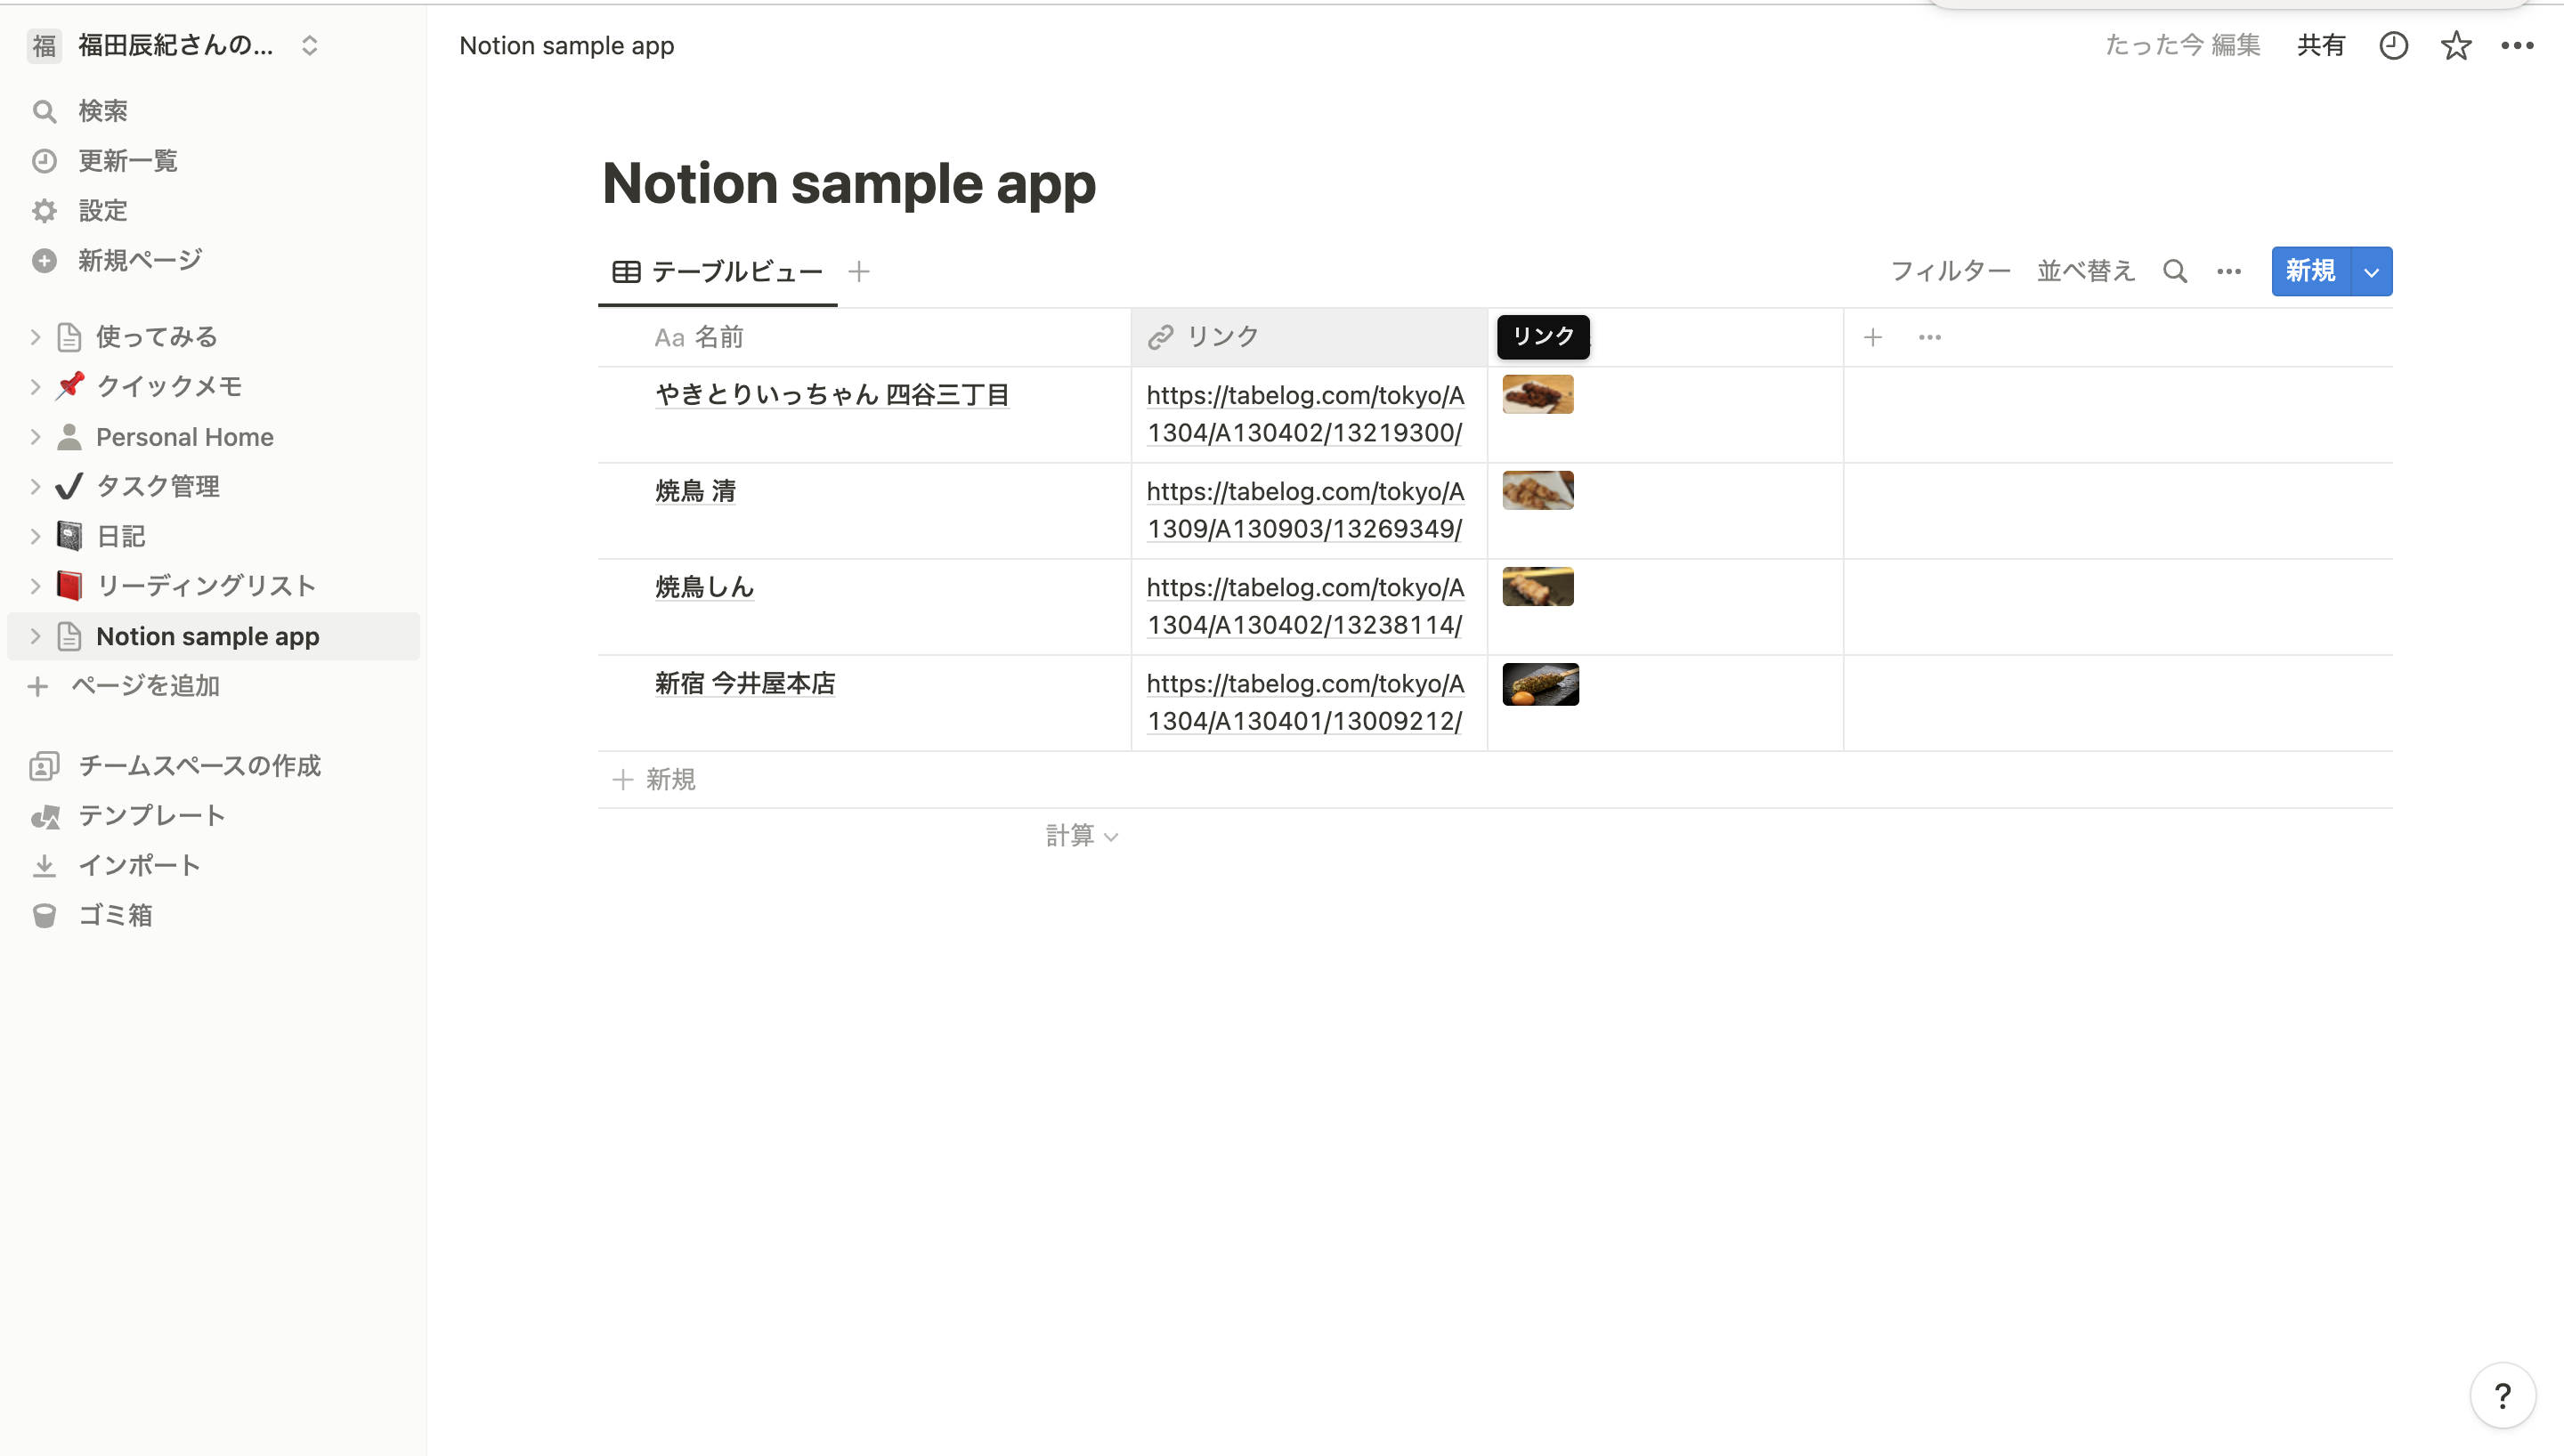Click the 並べ替え sort button
Screen dimensions: 2564x1456
tap(2085, 271)
